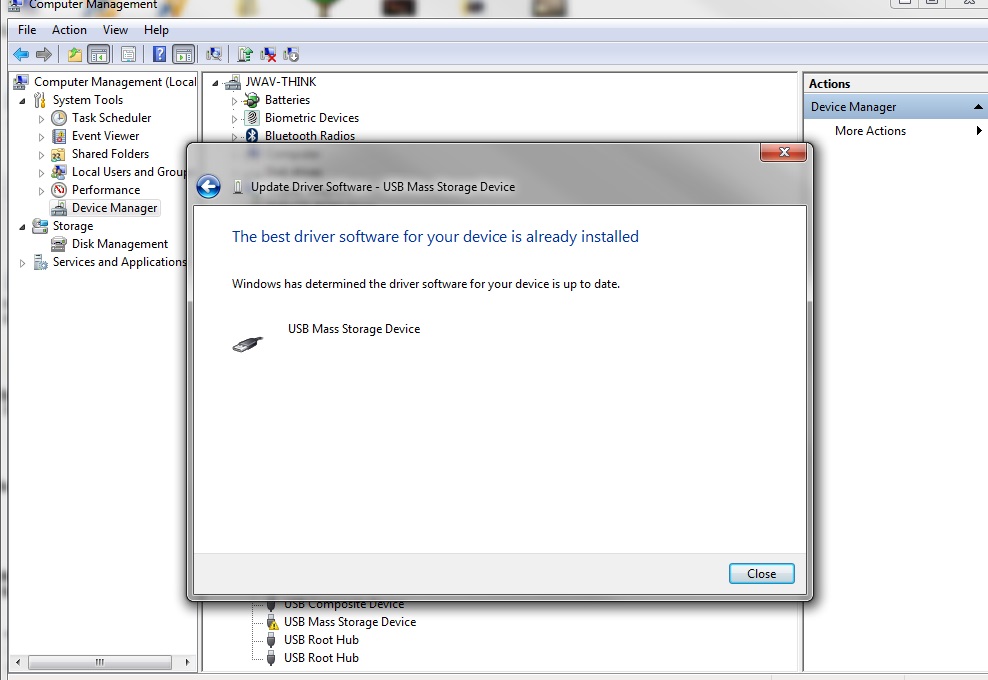
Task: Expand Services and Applications node
Action: click(23, 263)
